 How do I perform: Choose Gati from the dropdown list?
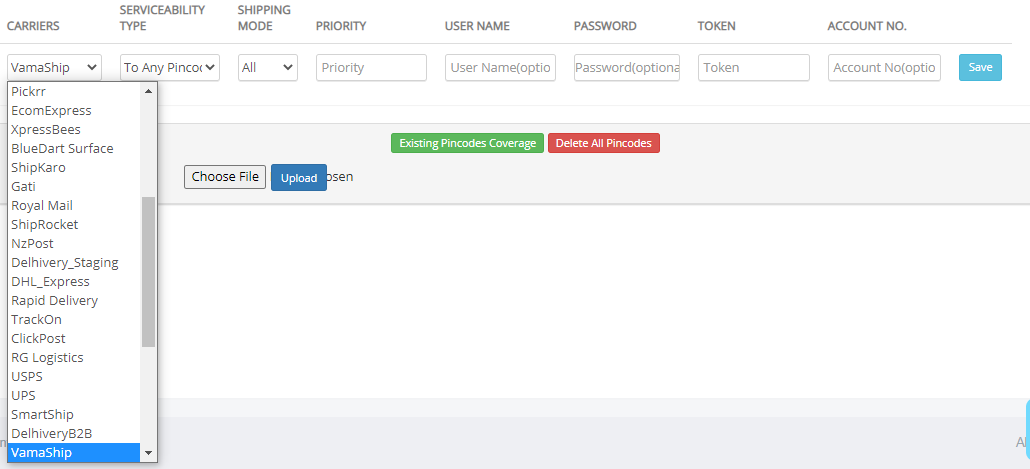pyautogui.click(x=74, y=187)
